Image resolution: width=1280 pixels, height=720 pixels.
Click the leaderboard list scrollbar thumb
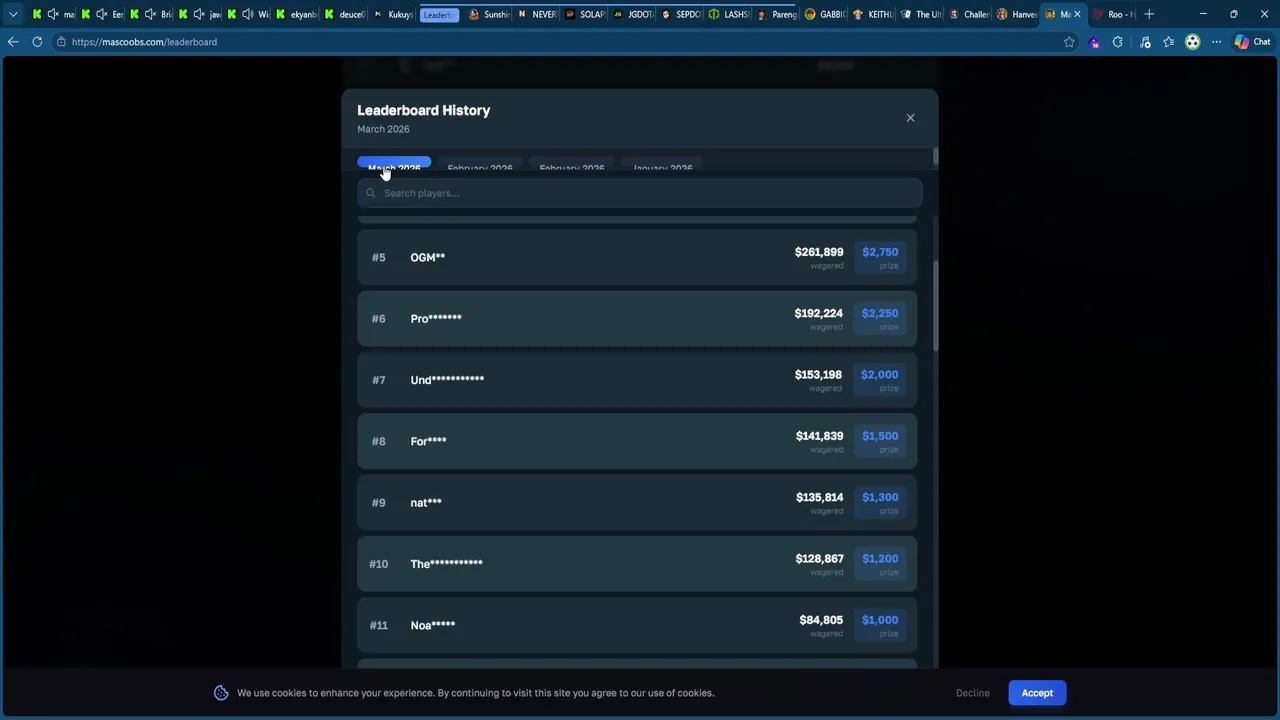(x=935, y=305)
